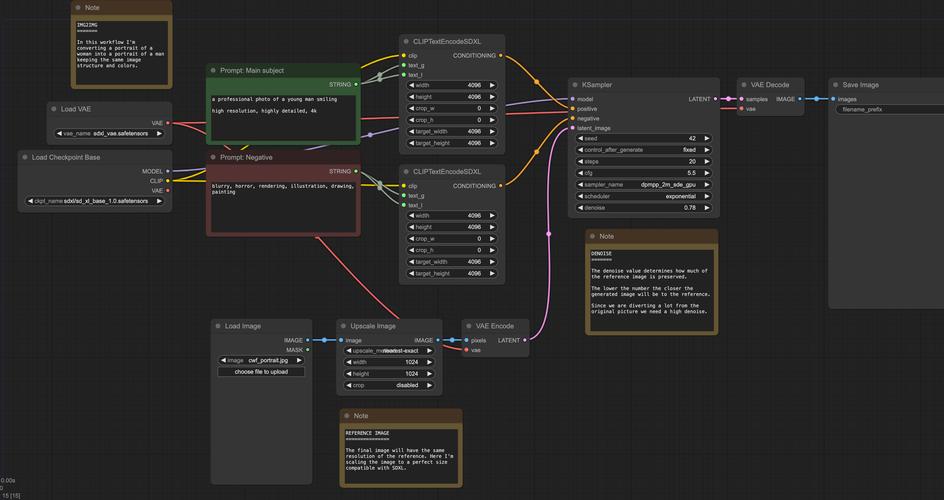
Task: Collapse the KSampler node via its title dot
Action: pos(575,85)
